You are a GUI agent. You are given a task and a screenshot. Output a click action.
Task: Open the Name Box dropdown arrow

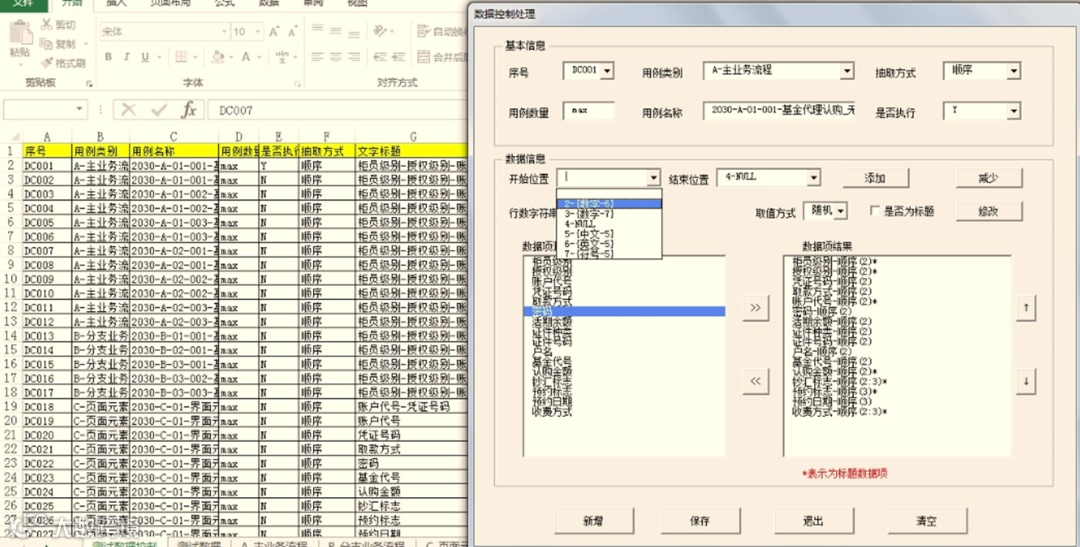[x=80, y=110]
